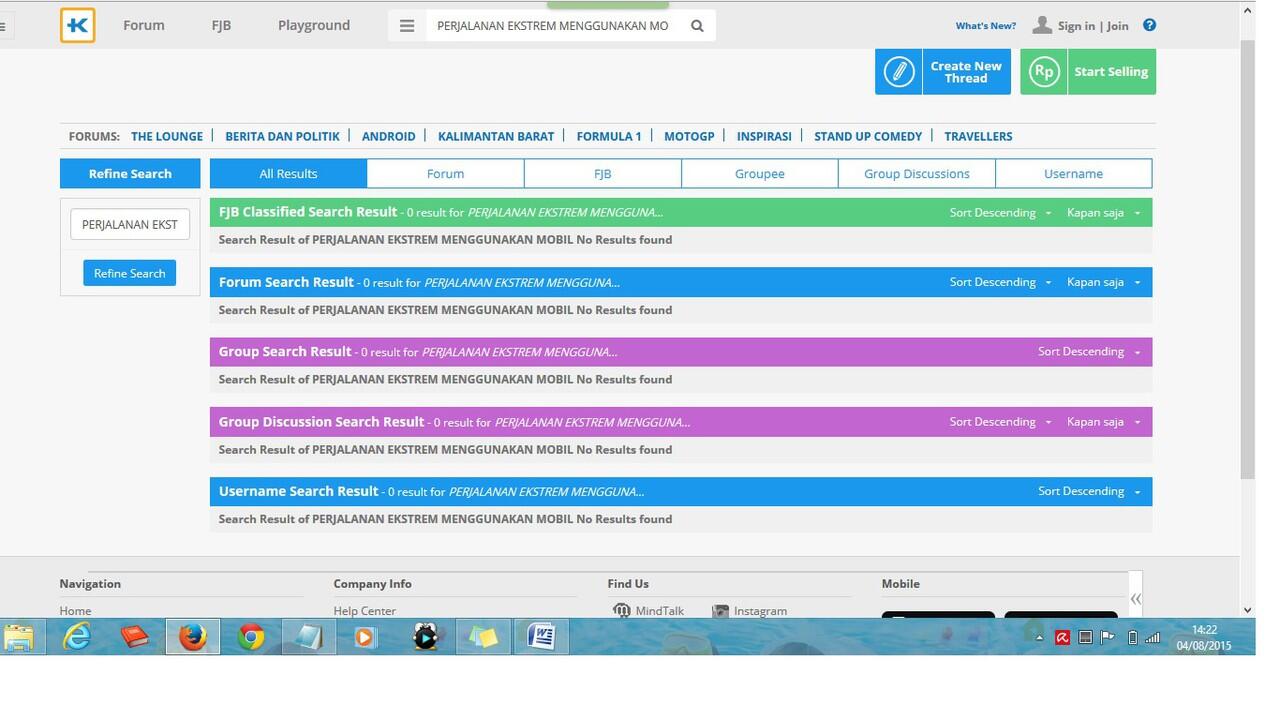Collapse side panel with double chevron icon
Screen dimensions: 1280x720
click(x=1135, y=598)
